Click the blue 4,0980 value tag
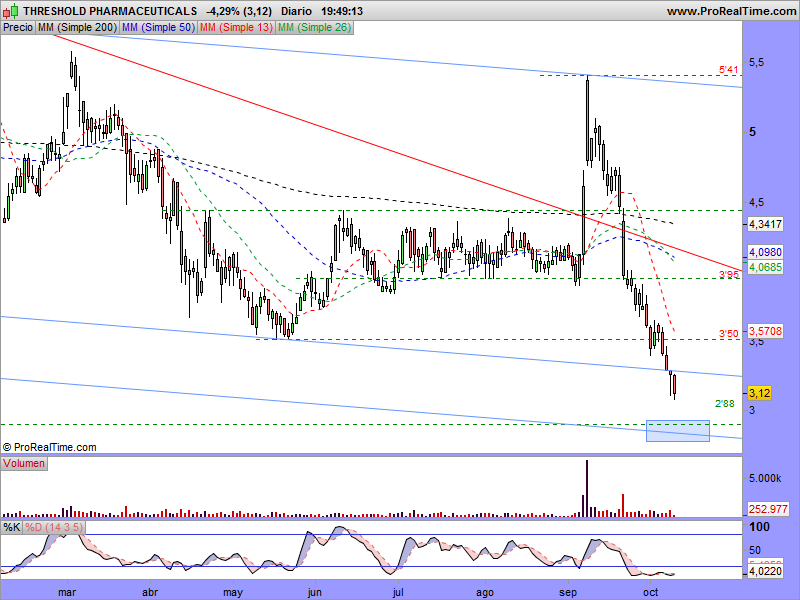 point(765,252)
